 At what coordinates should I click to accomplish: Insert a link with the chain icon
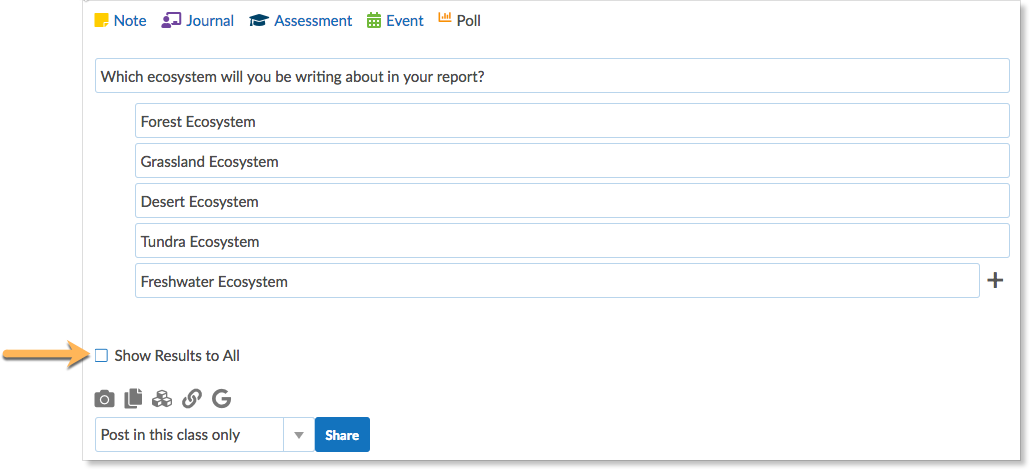(x=192, y=399)
